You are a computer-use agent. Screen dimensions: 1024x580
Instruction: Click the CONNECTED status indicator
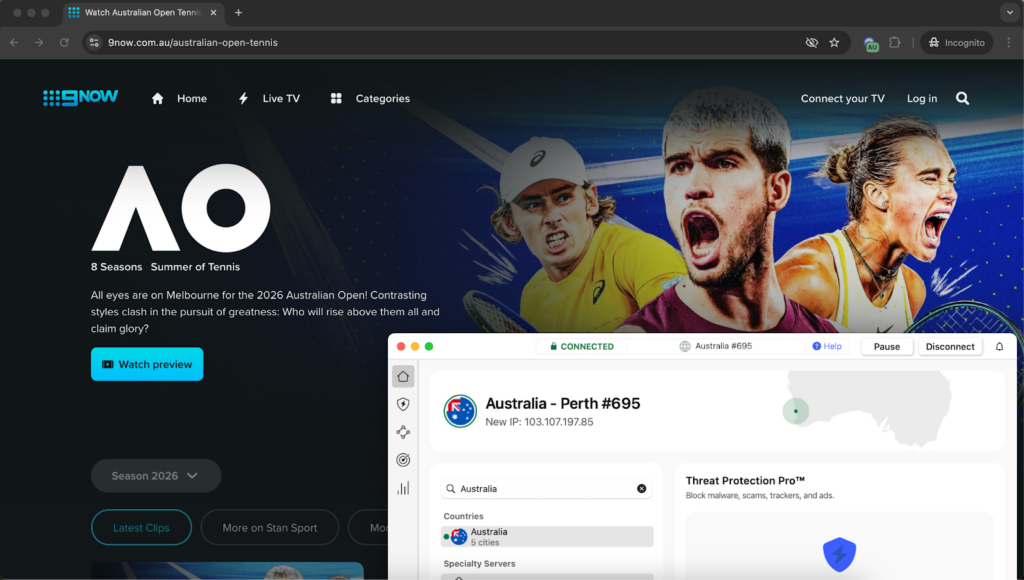582,346
